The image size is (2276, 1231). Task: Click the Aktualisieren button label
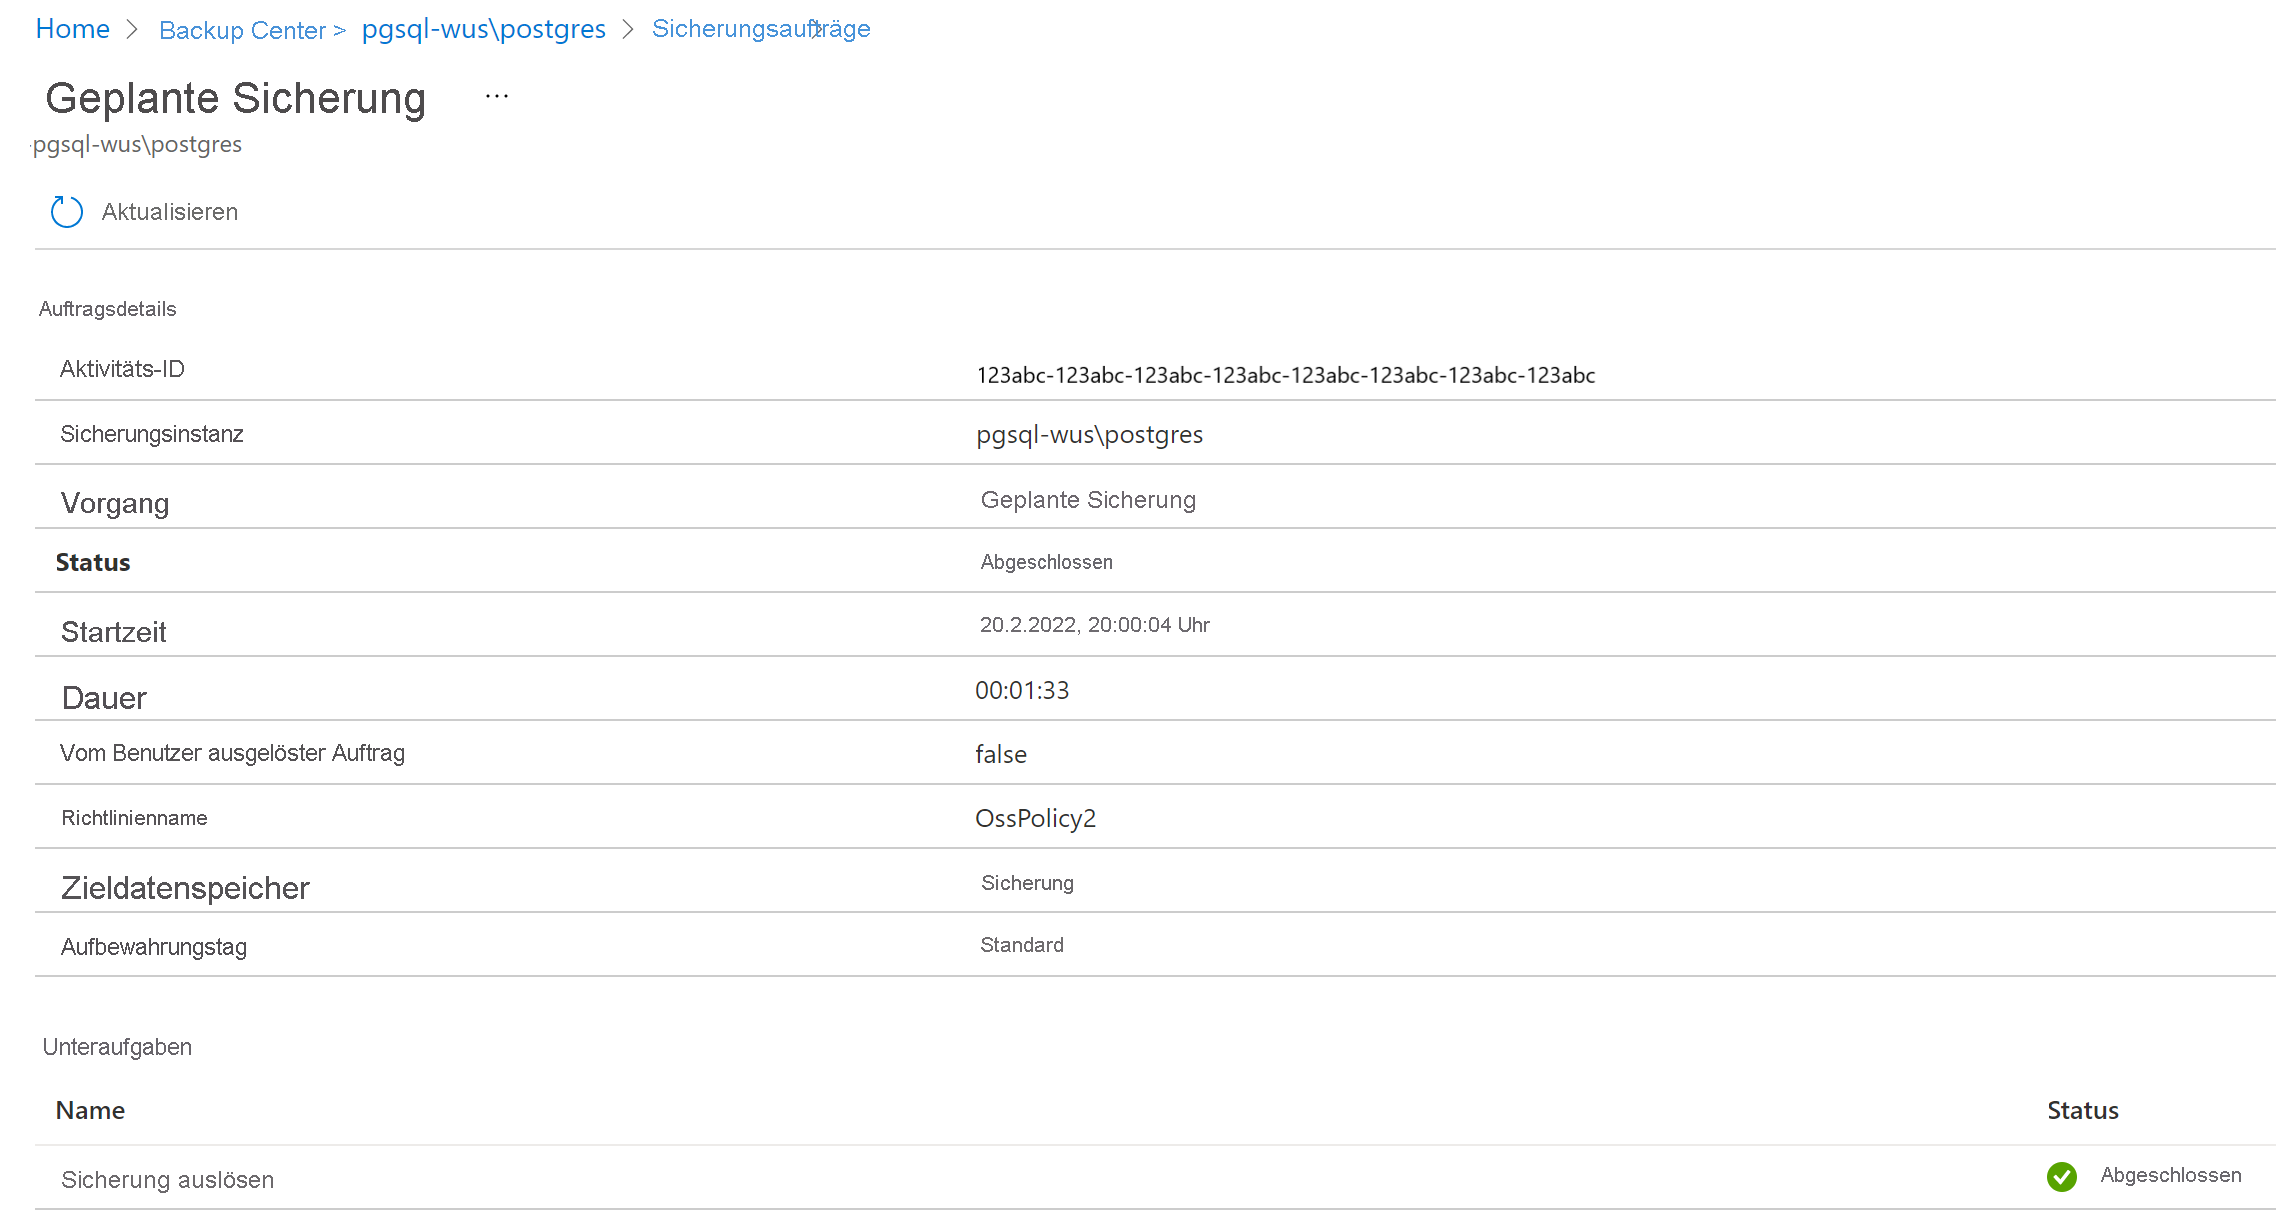click(169, 212)
